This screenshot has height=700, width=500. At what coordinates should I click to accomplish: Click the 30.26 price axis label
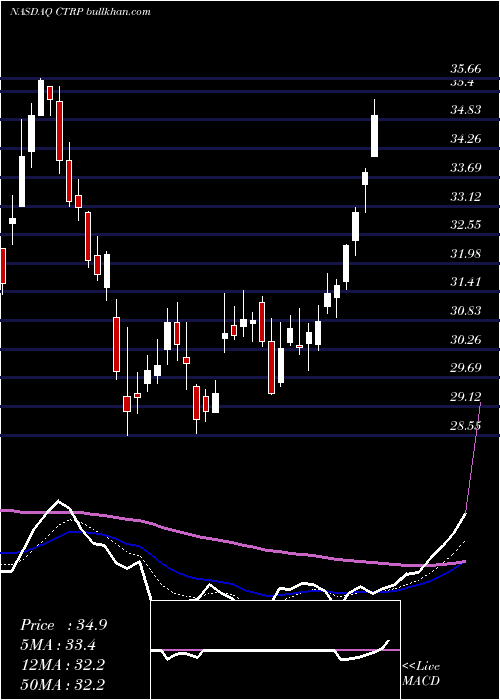466,340
